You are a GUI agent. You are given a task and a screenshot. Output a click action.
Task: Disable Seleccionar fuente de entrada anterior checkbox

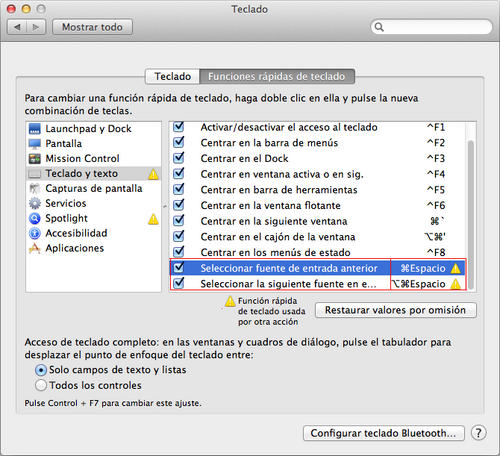coord(179,267)
